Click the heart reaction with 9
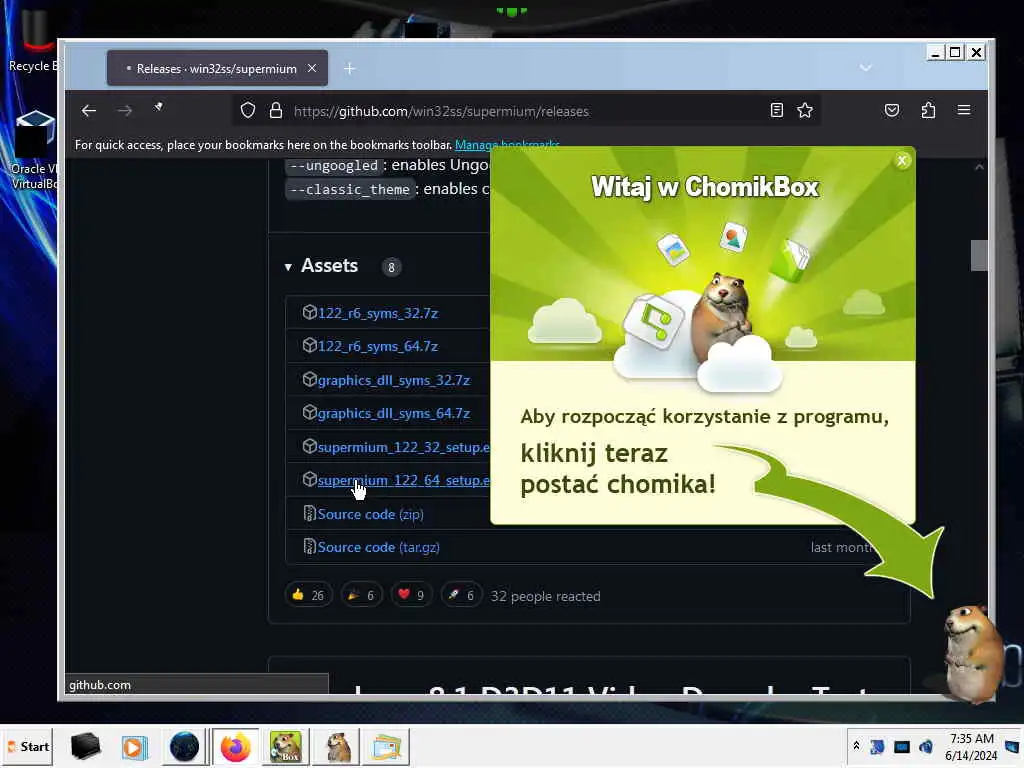Image resolution: width=1024 pixels, height=768 pixels. coord(411,595)
